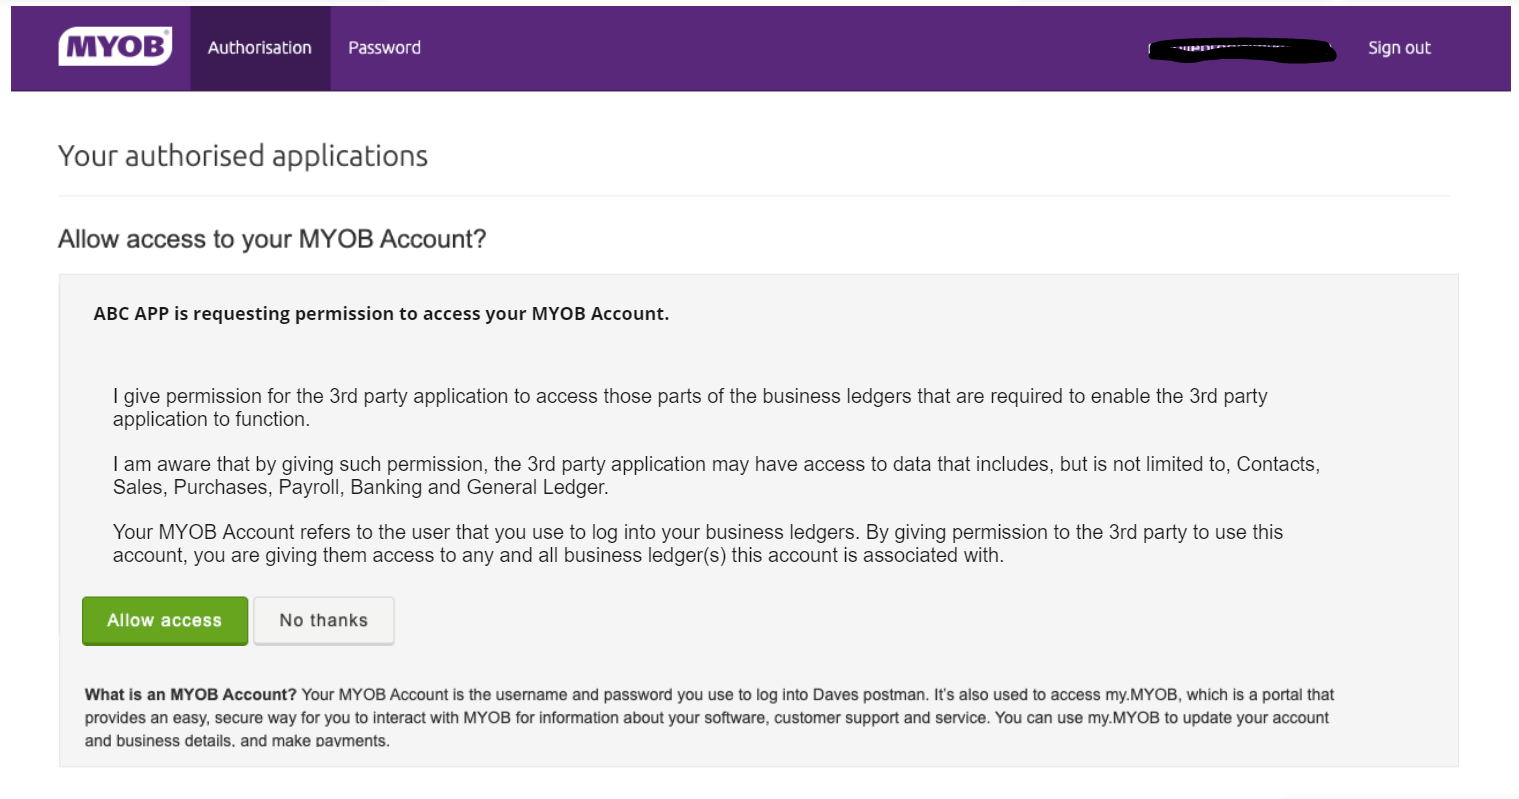Image resolution: width=1519 pixels, height=799 pixels.
Task: Click the redacted account name in header
Action: pos(1243,50)
